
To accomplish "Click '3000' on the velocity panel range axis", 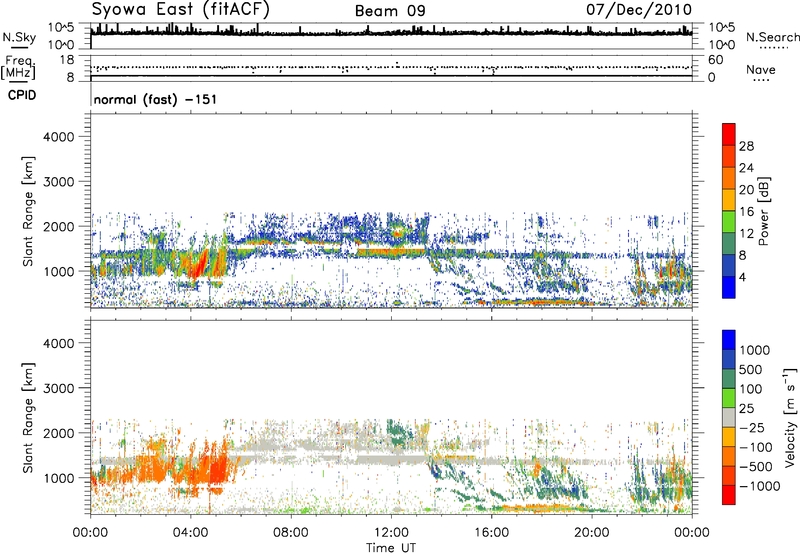I will pyautogui.click(x=58, y=388).
